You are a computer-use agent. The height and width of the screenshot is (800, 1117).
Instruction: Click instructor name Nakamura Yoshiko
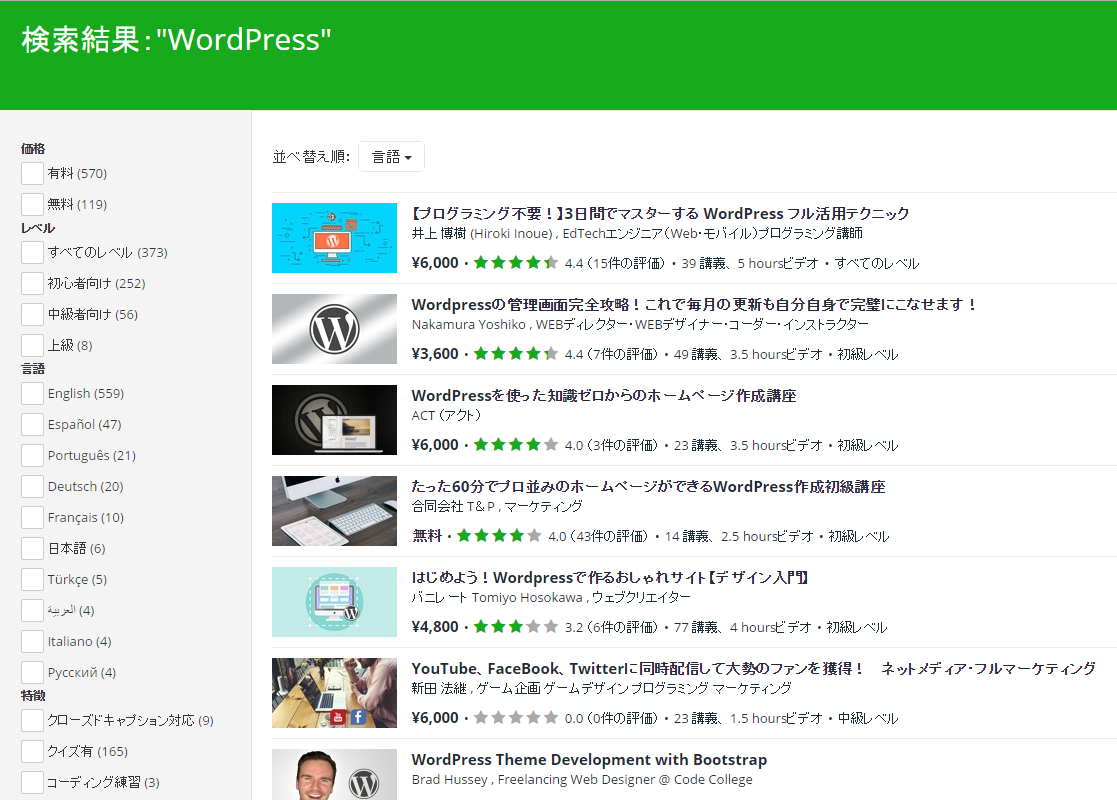468,325
